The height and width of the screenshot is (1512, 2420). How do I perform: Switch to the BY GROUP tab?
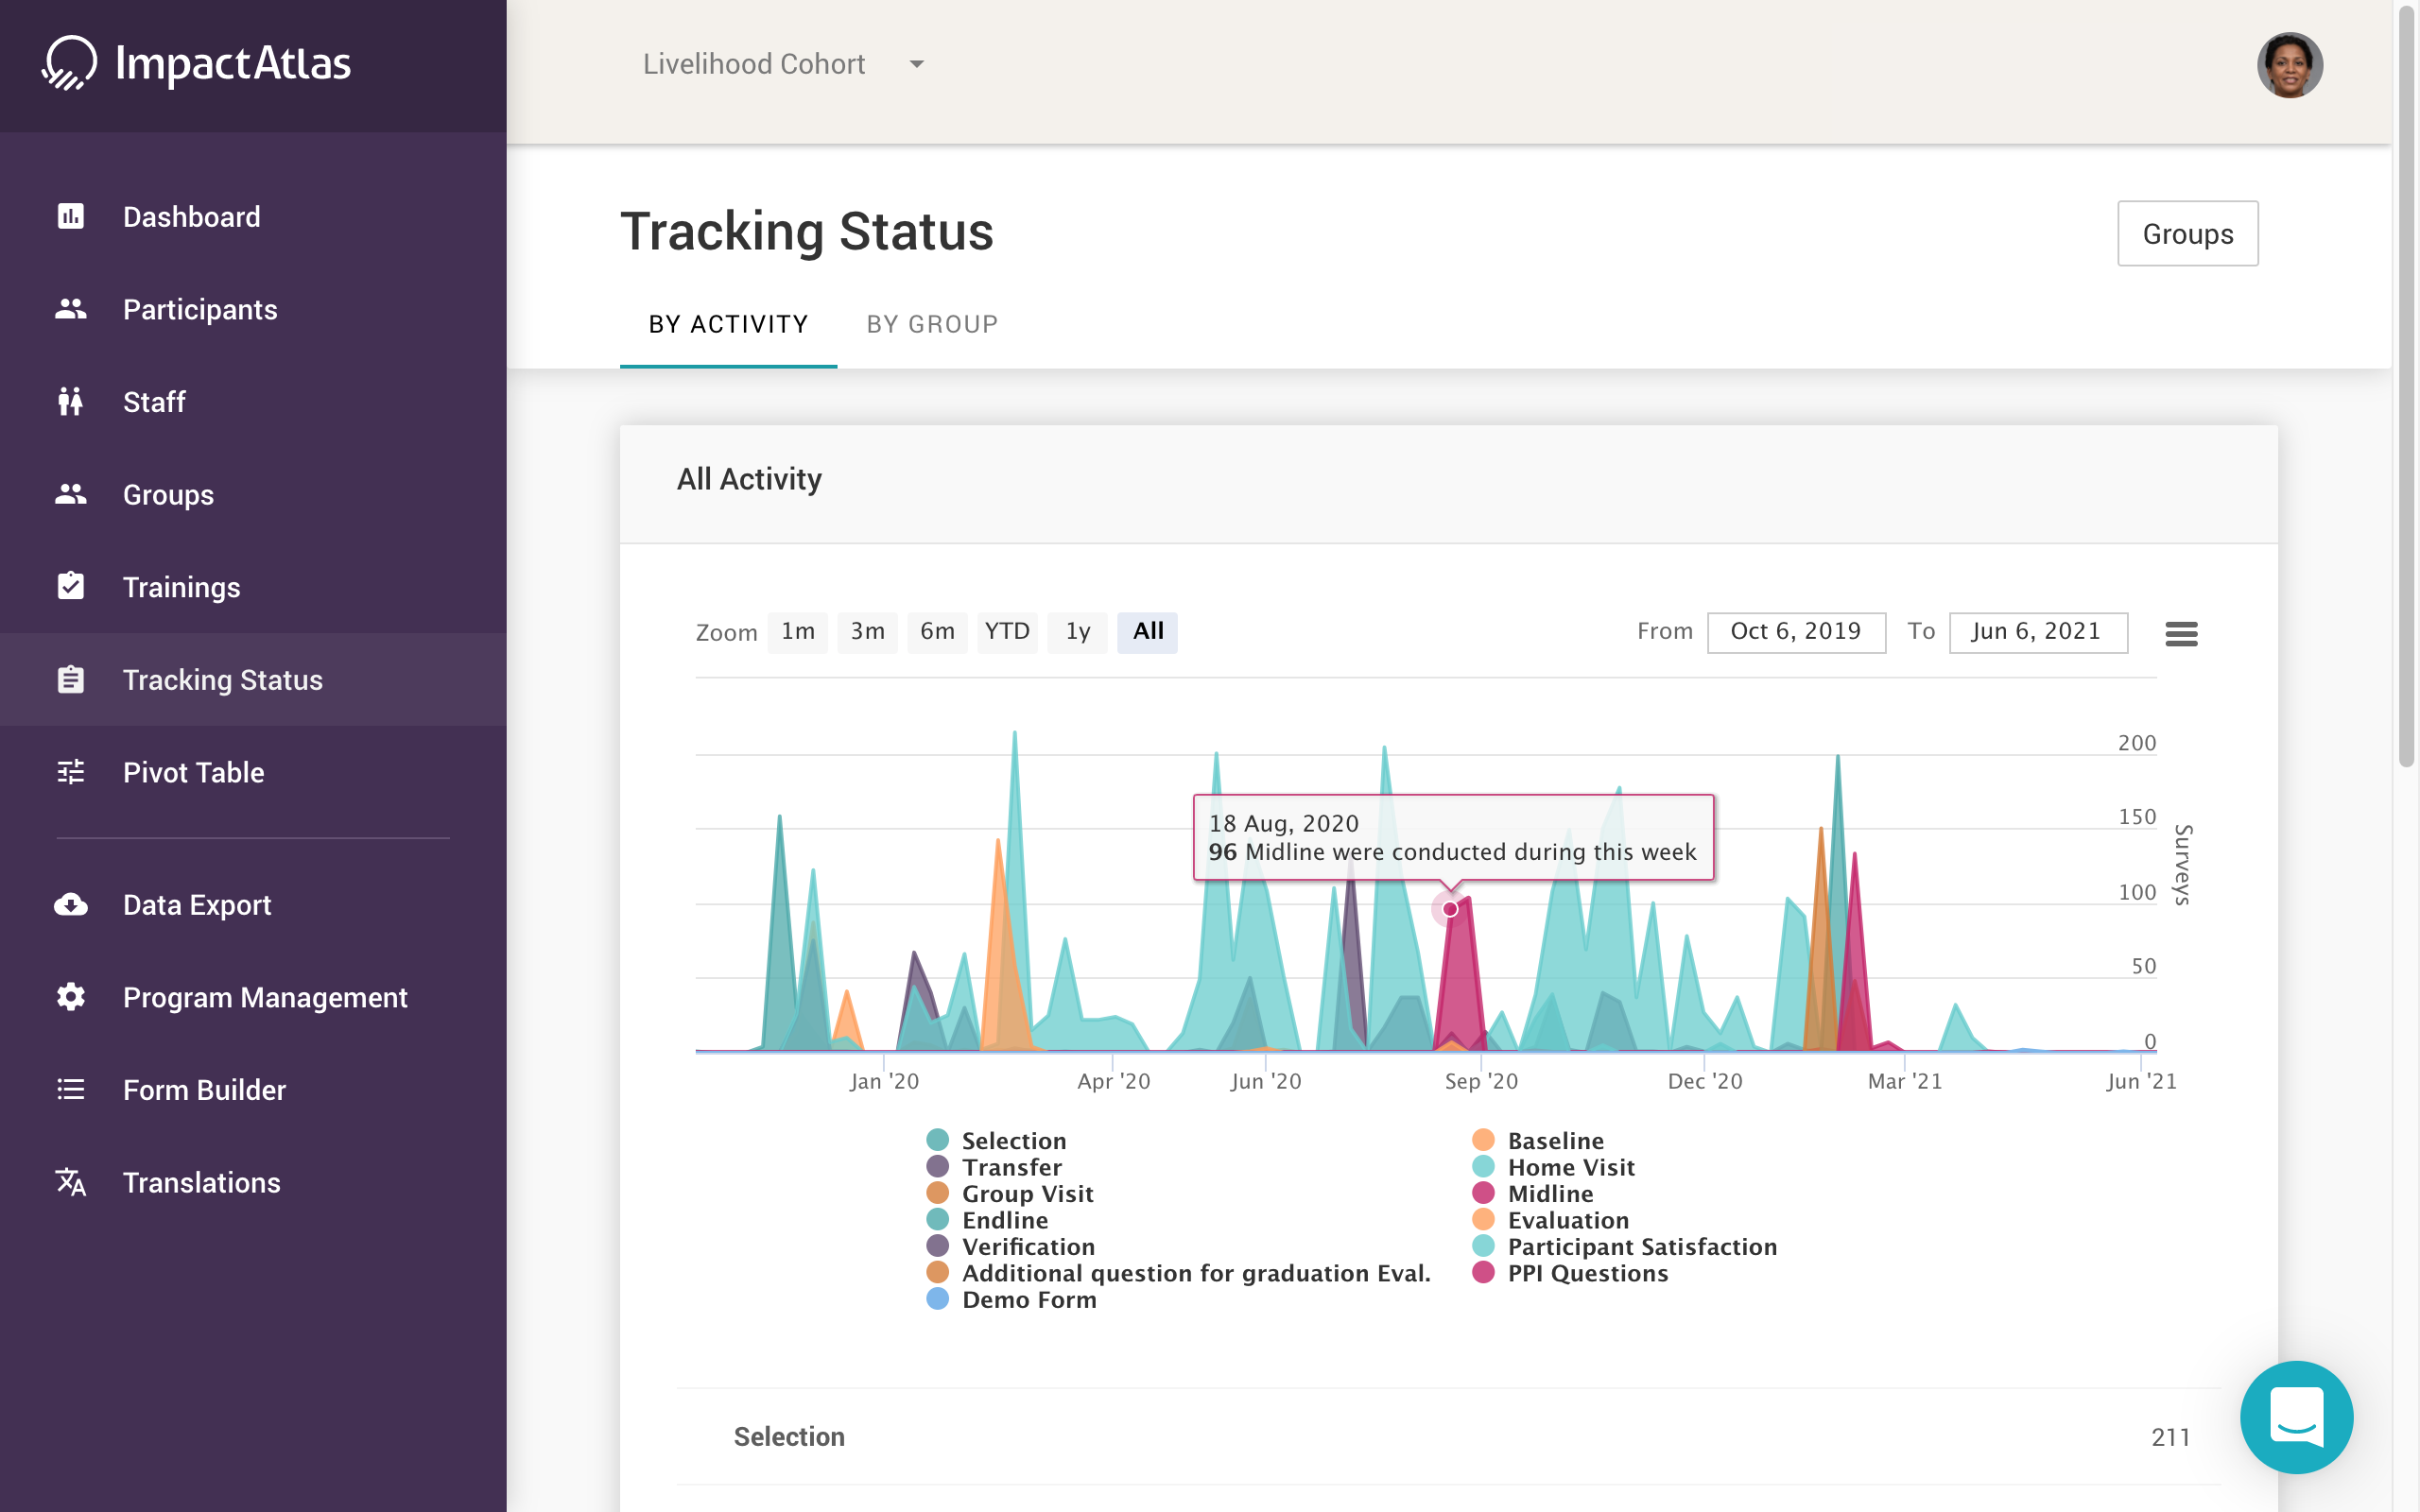931,324
